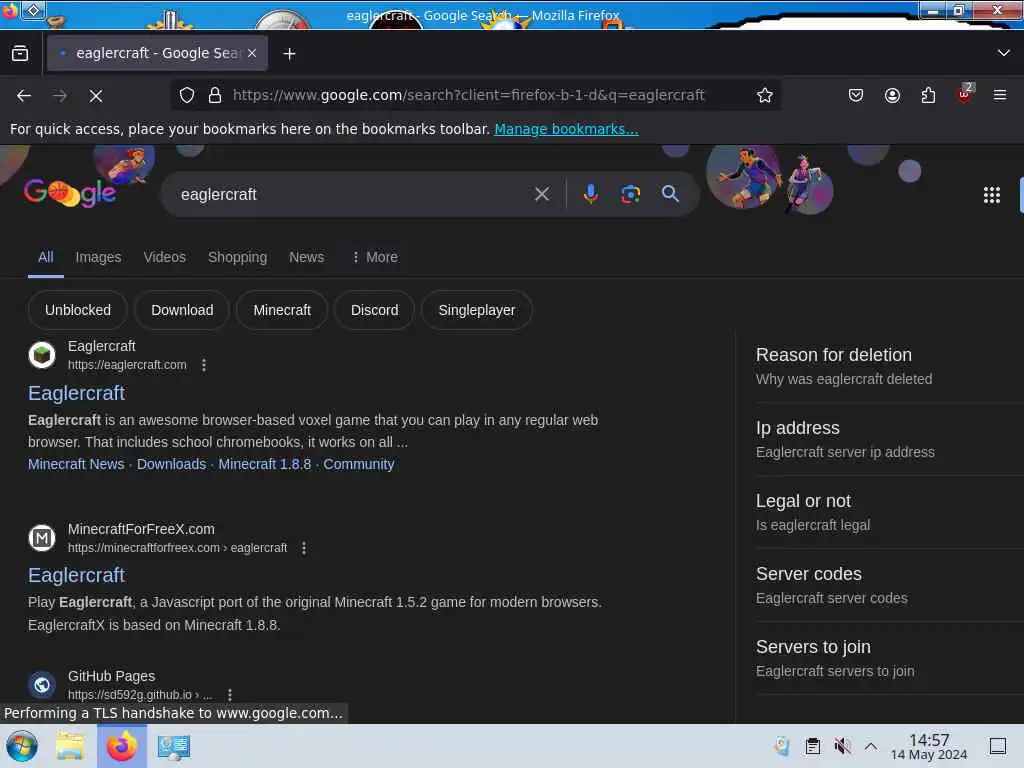Image resolution: width=1024 pixels, height=768 pixels.
Task: Switch to the Shopping tab
Action: (x=237, y=257)
